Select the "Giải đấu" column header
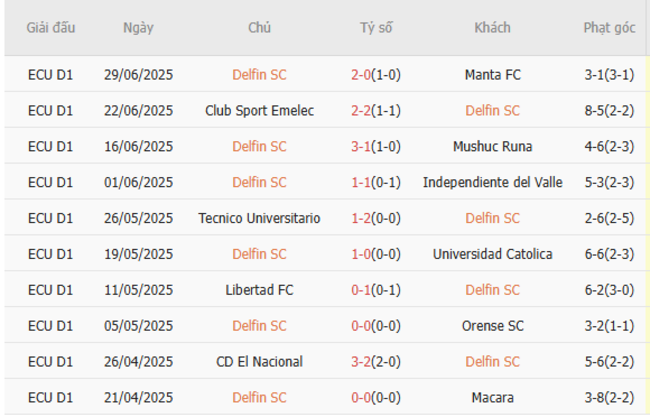The width and height of the screenshot is (650, 417). point(51,28)
